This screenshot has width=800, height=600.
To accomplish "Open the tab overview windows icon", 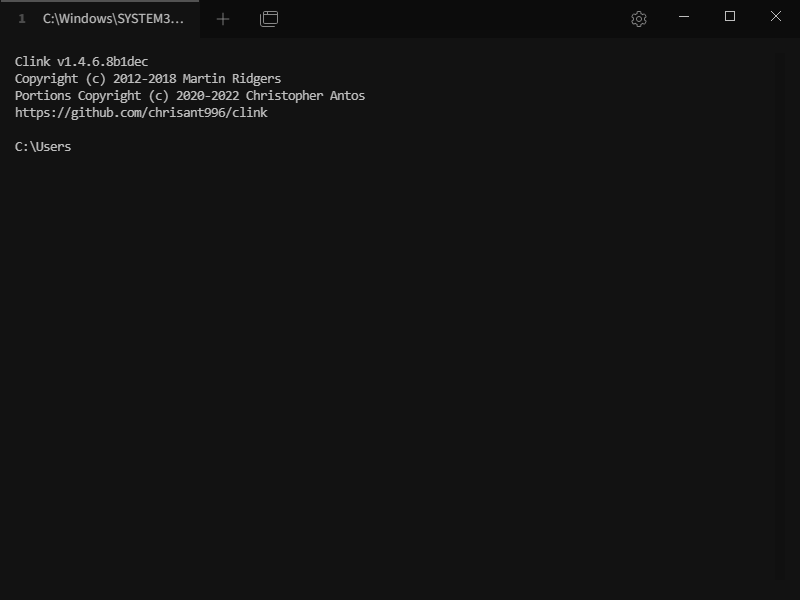I will [x=269, y=19].
